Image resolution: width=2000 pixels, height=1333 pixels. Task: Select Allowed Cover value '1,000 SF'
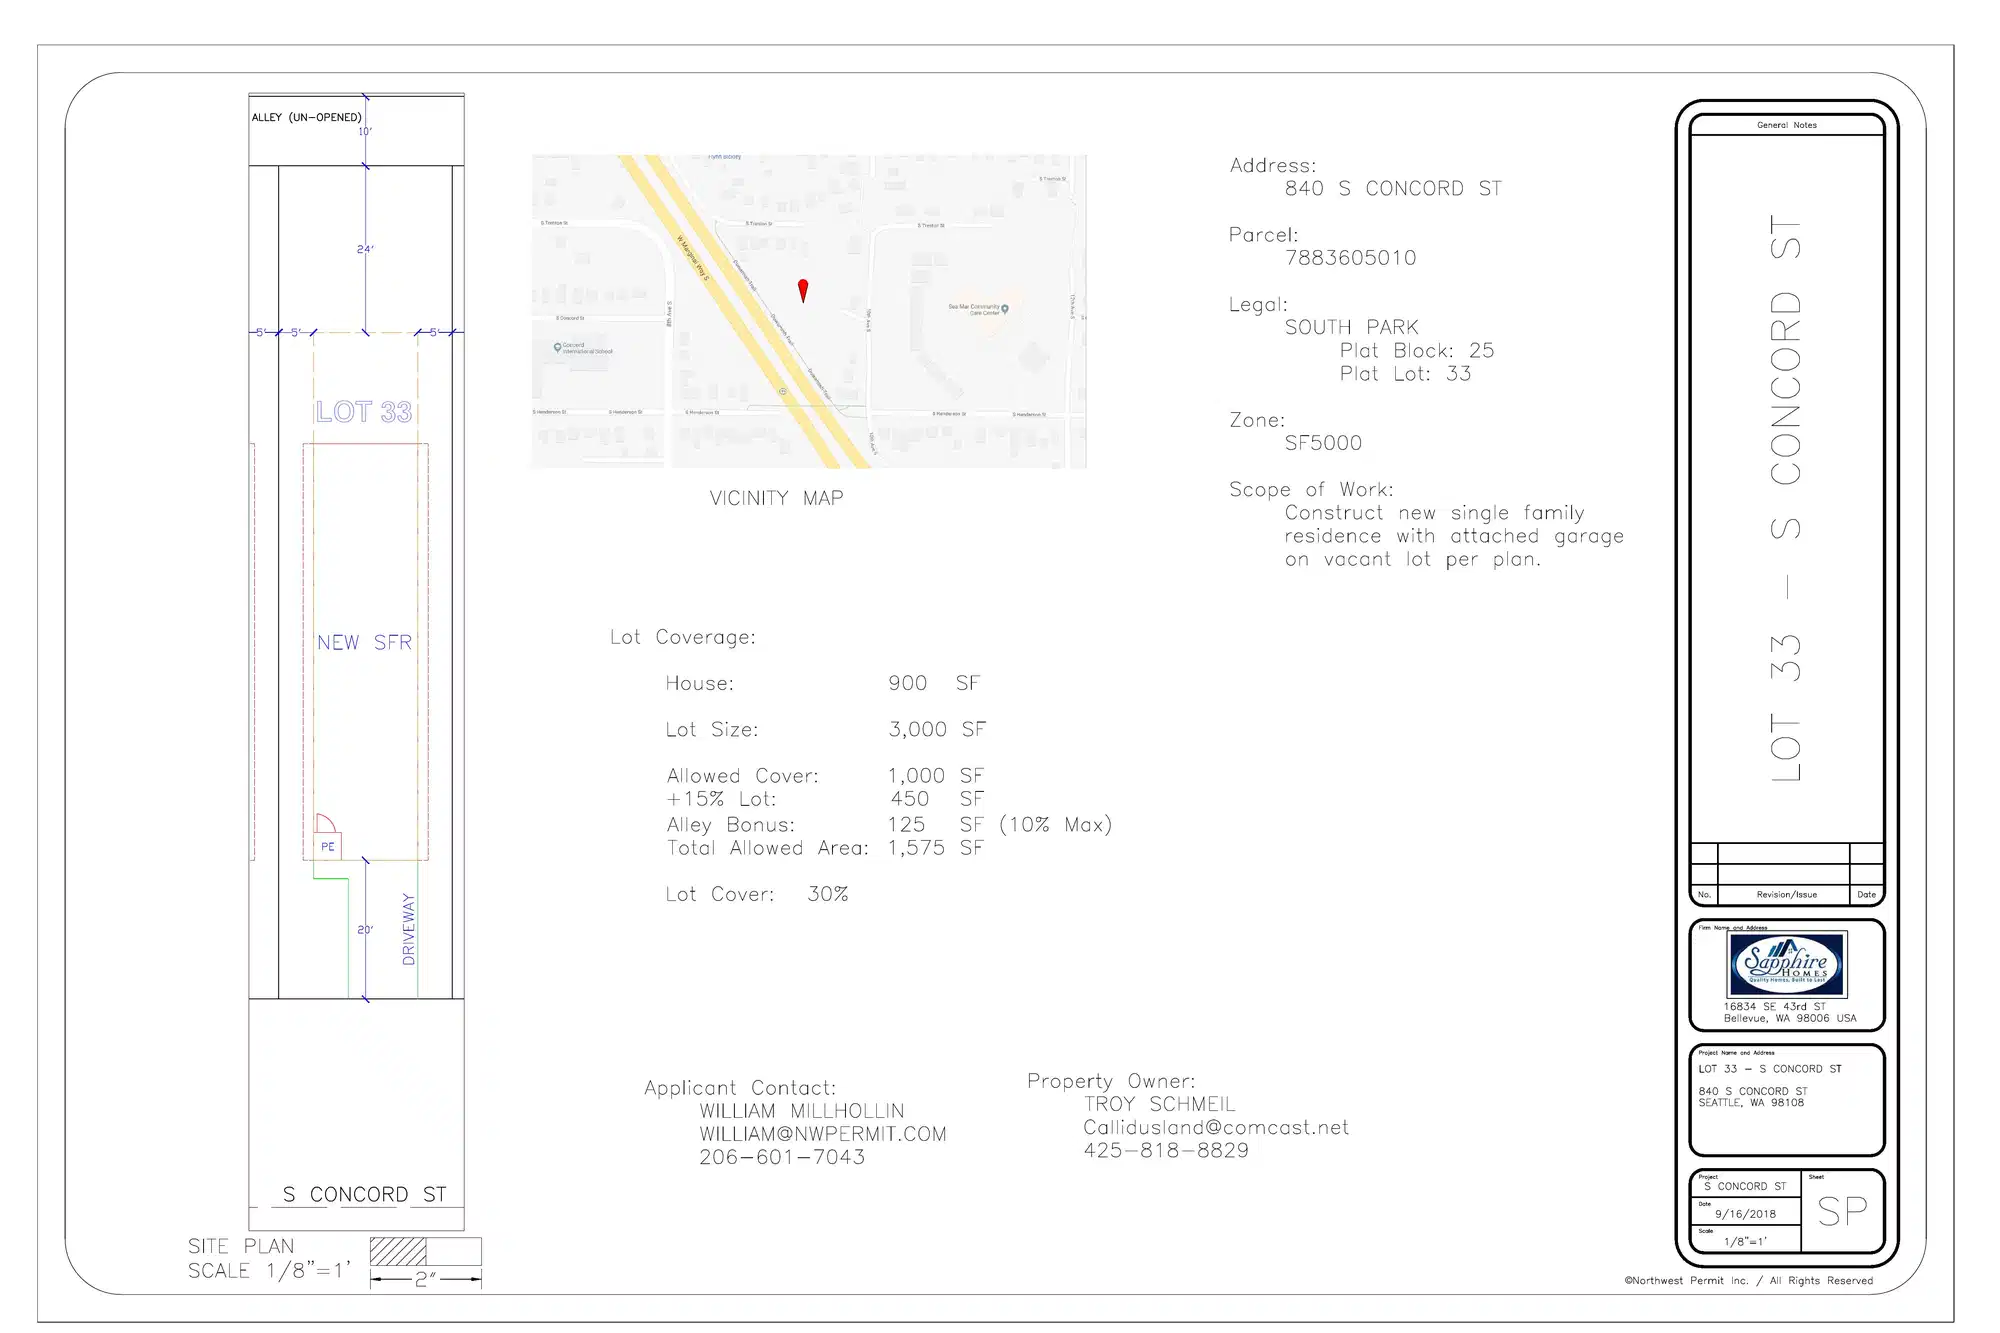(x=936, y=776)
